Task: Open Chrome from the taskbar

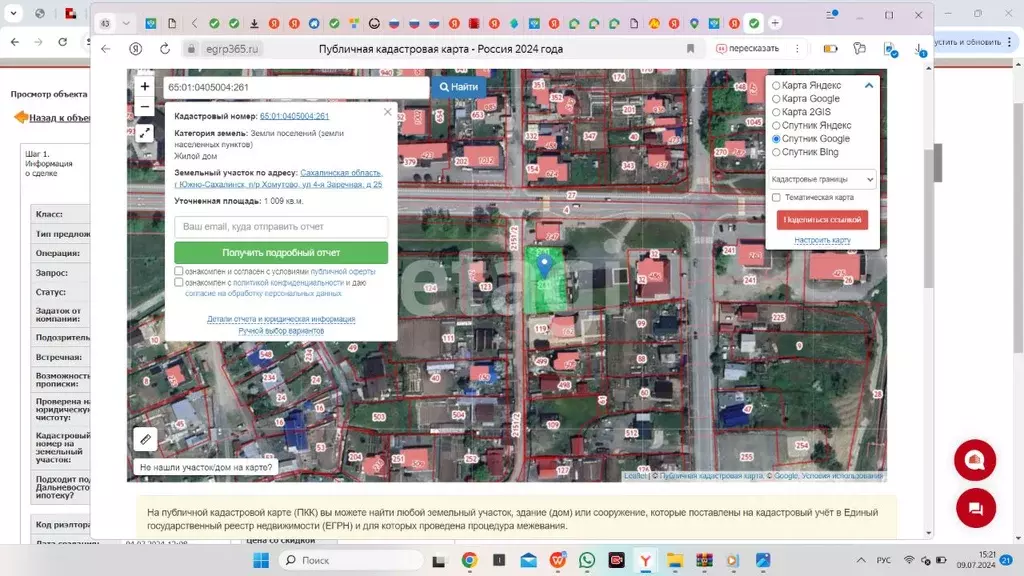Action: click(469, 560)
